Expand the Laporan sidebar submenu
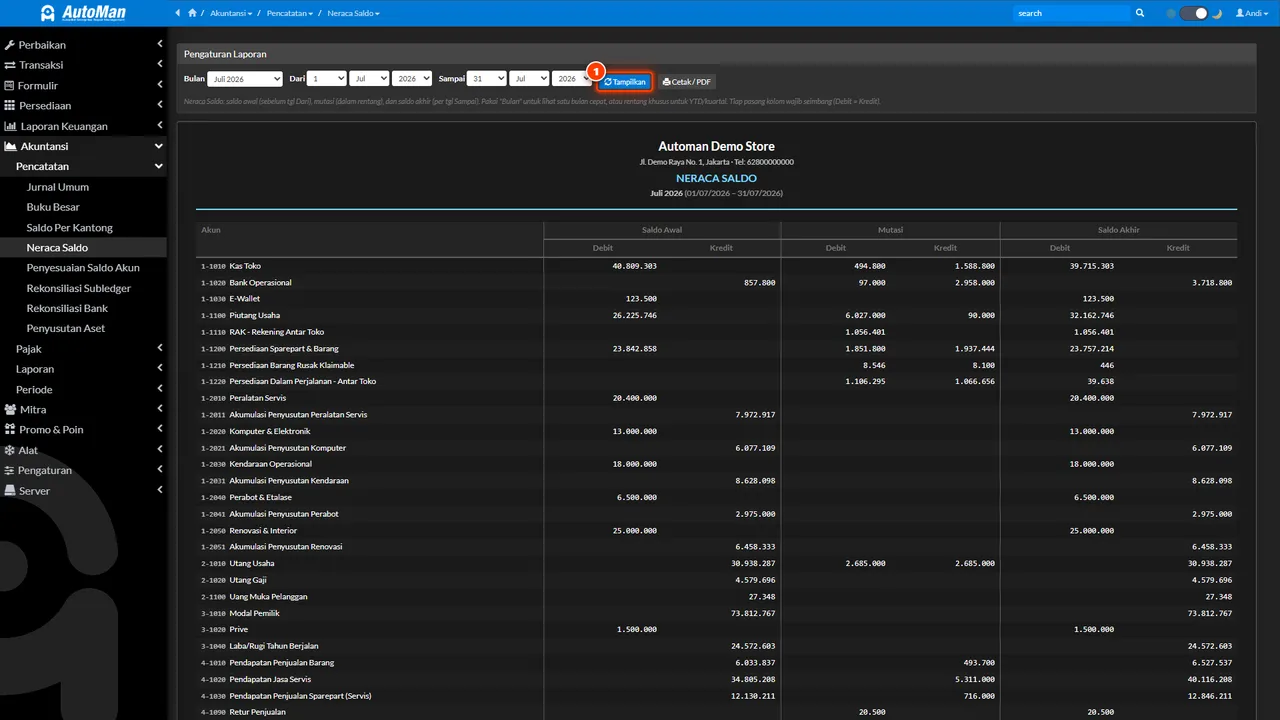 [x=84, y=369]
